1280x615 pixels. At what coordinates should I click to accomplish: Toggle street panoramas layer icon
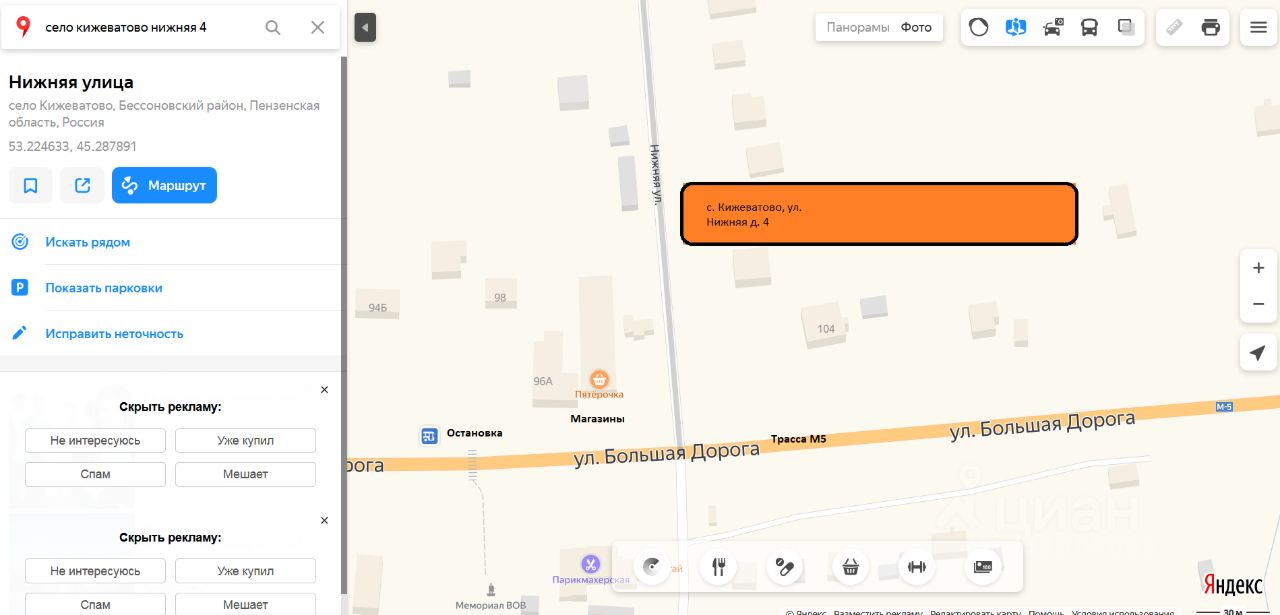[1016, 27]
